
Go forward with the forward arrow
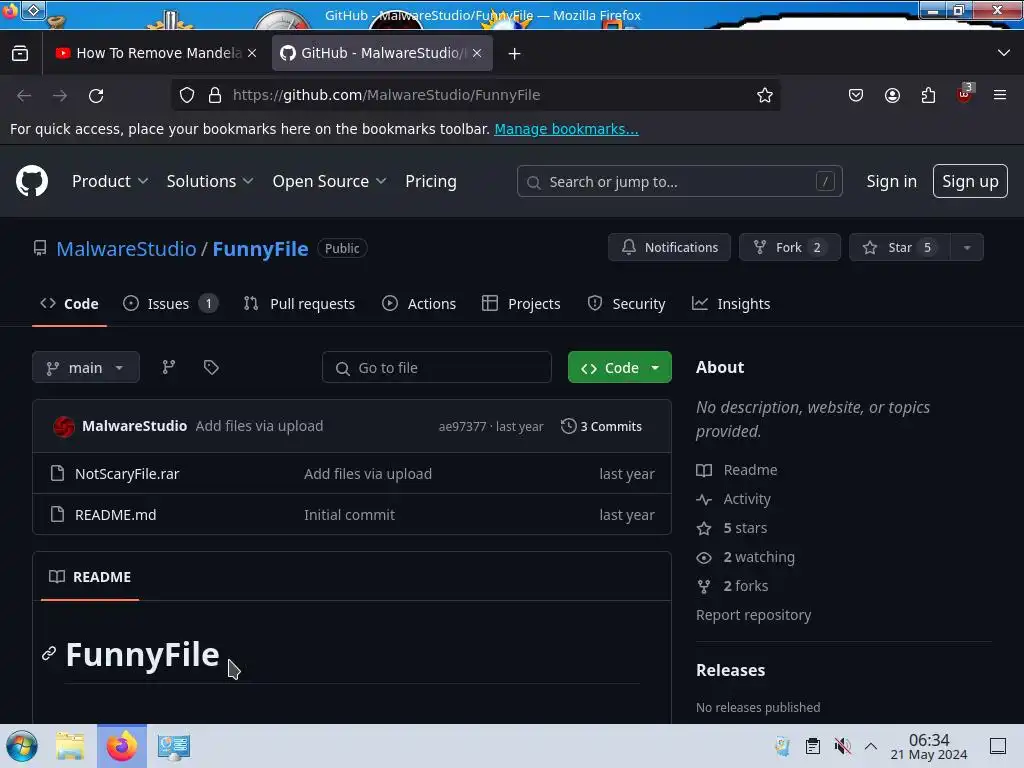(x=60, y=95)
